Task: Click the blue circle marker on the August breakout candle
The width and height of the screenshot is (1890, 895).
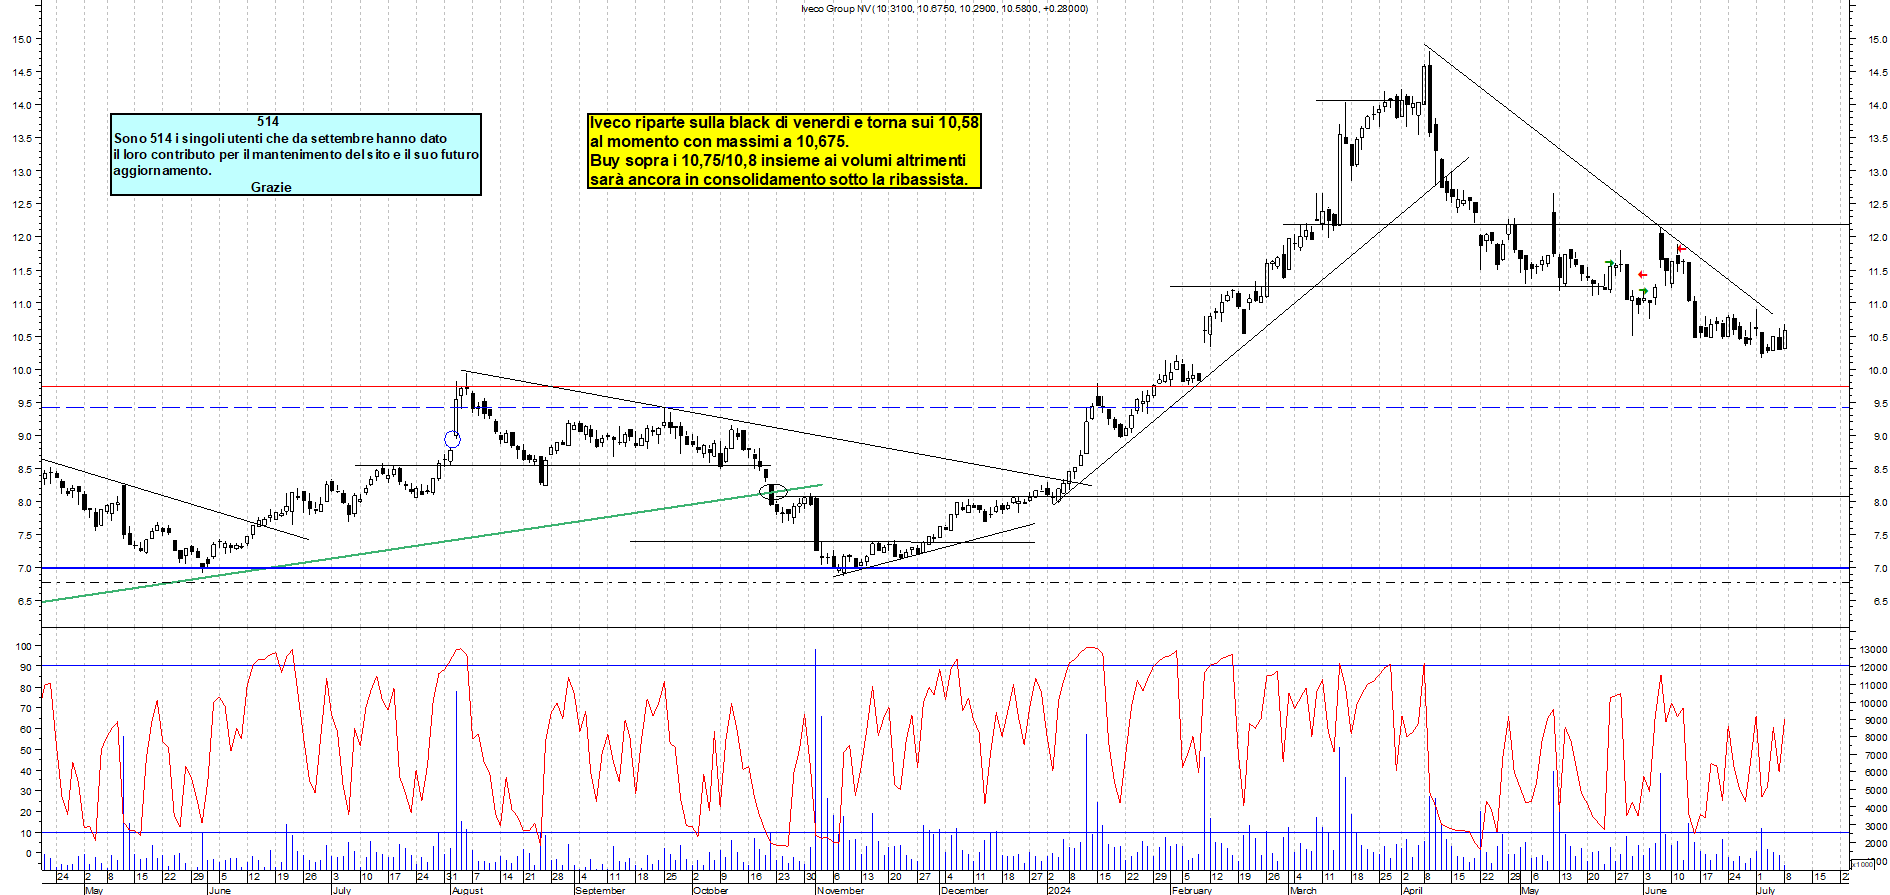Action: tap(452, 439)
